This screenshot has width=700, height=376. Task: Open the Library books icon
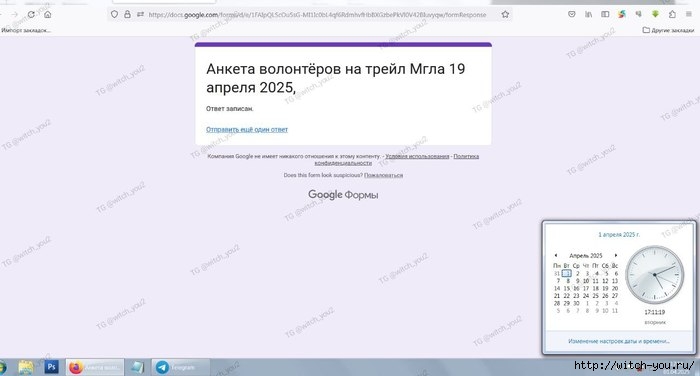[588, 14]
